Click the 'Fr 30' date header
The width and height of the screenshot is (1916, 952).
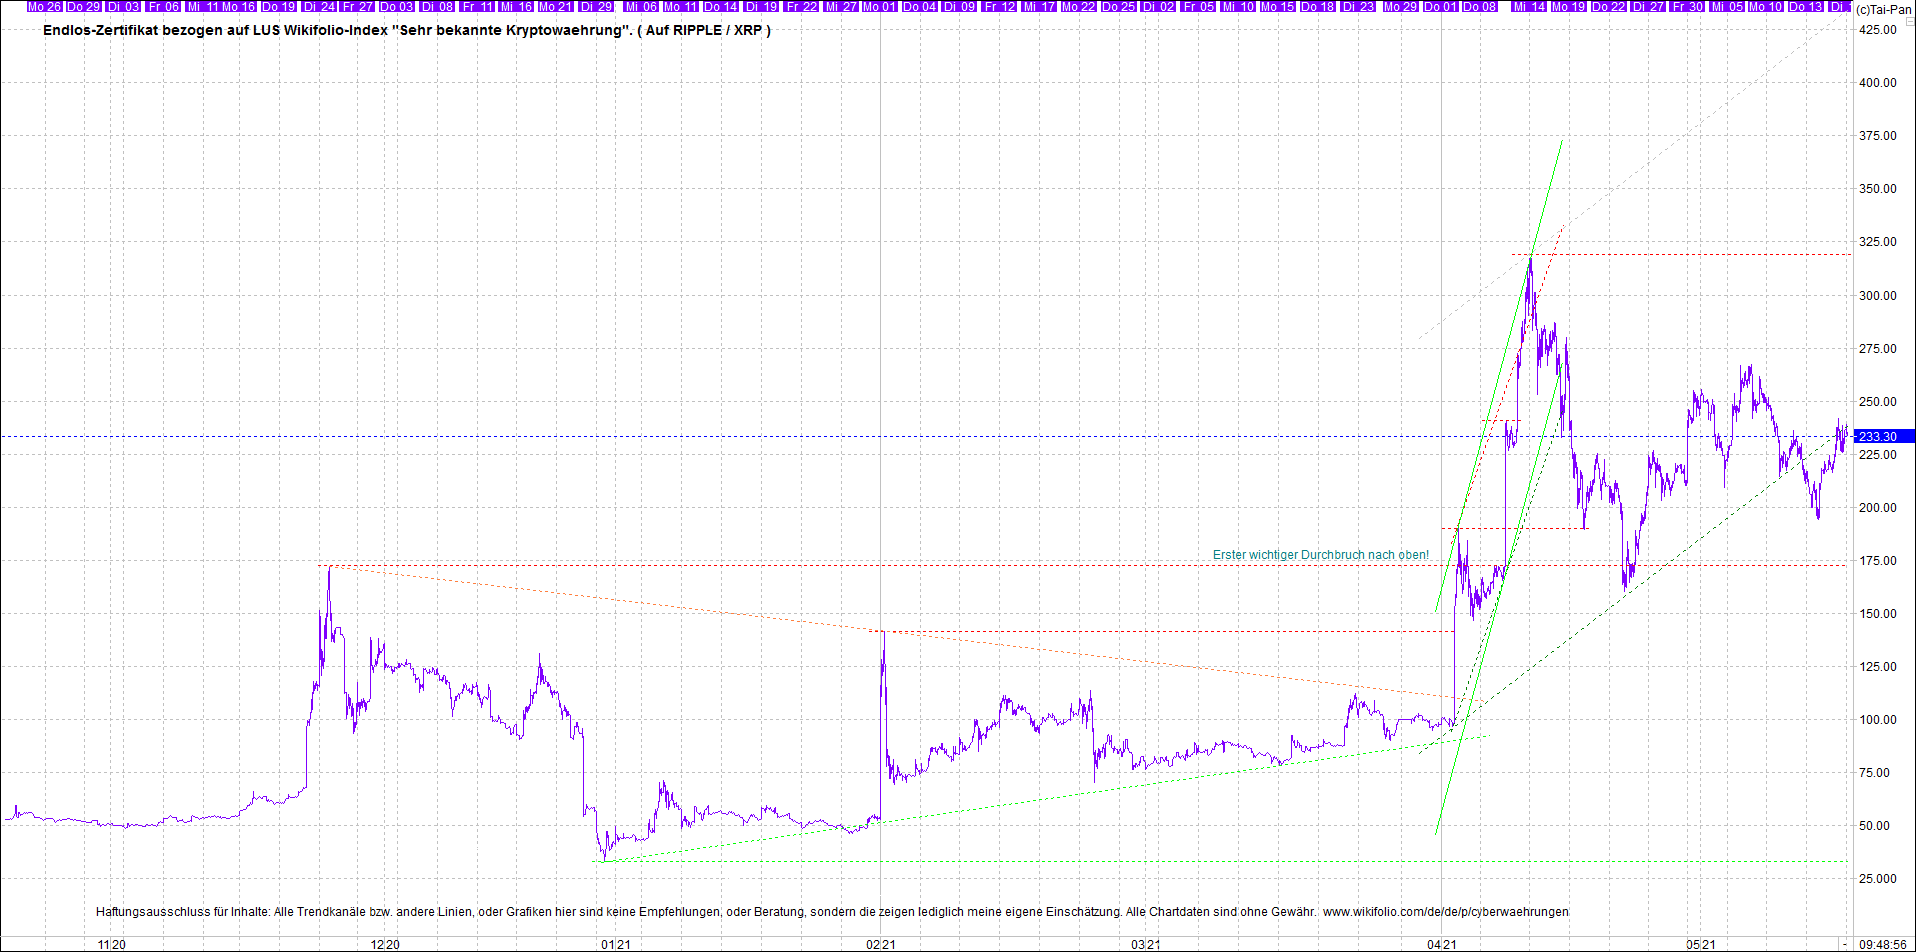pos(1687,6)
